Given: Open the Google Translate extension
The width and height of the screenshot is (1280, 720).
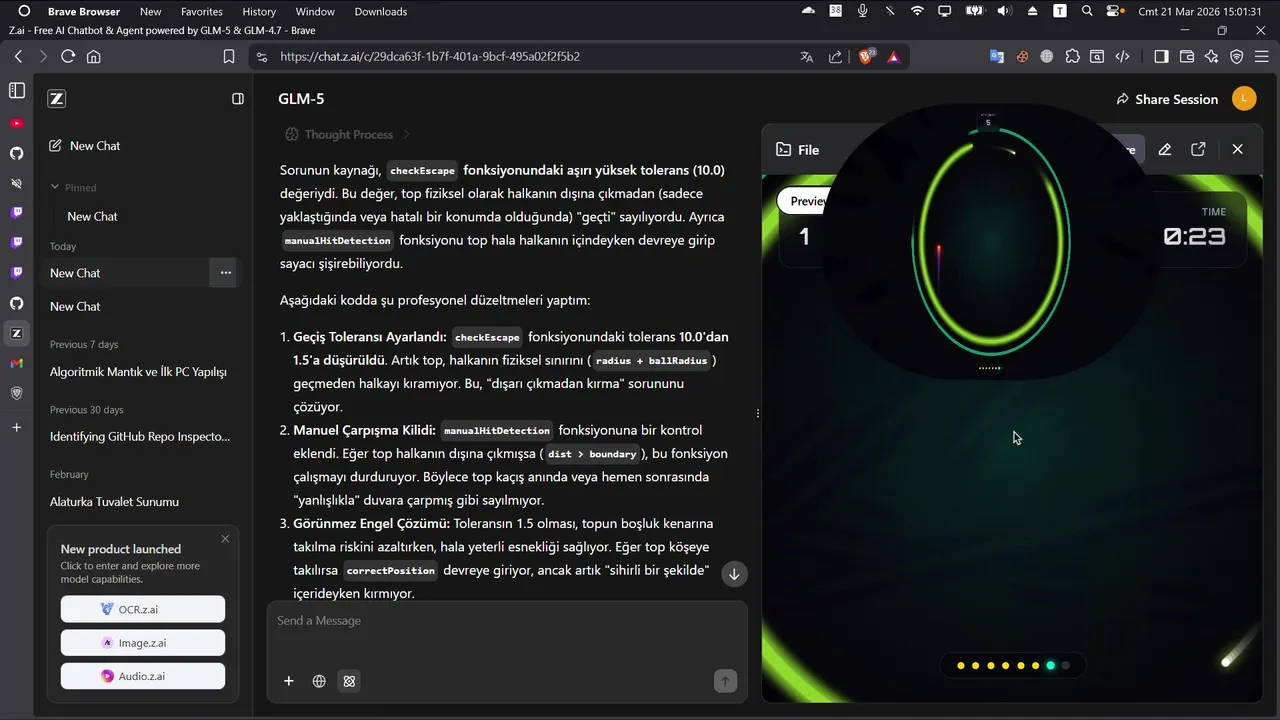Looking at the screenshot, I should coord(997,57).
